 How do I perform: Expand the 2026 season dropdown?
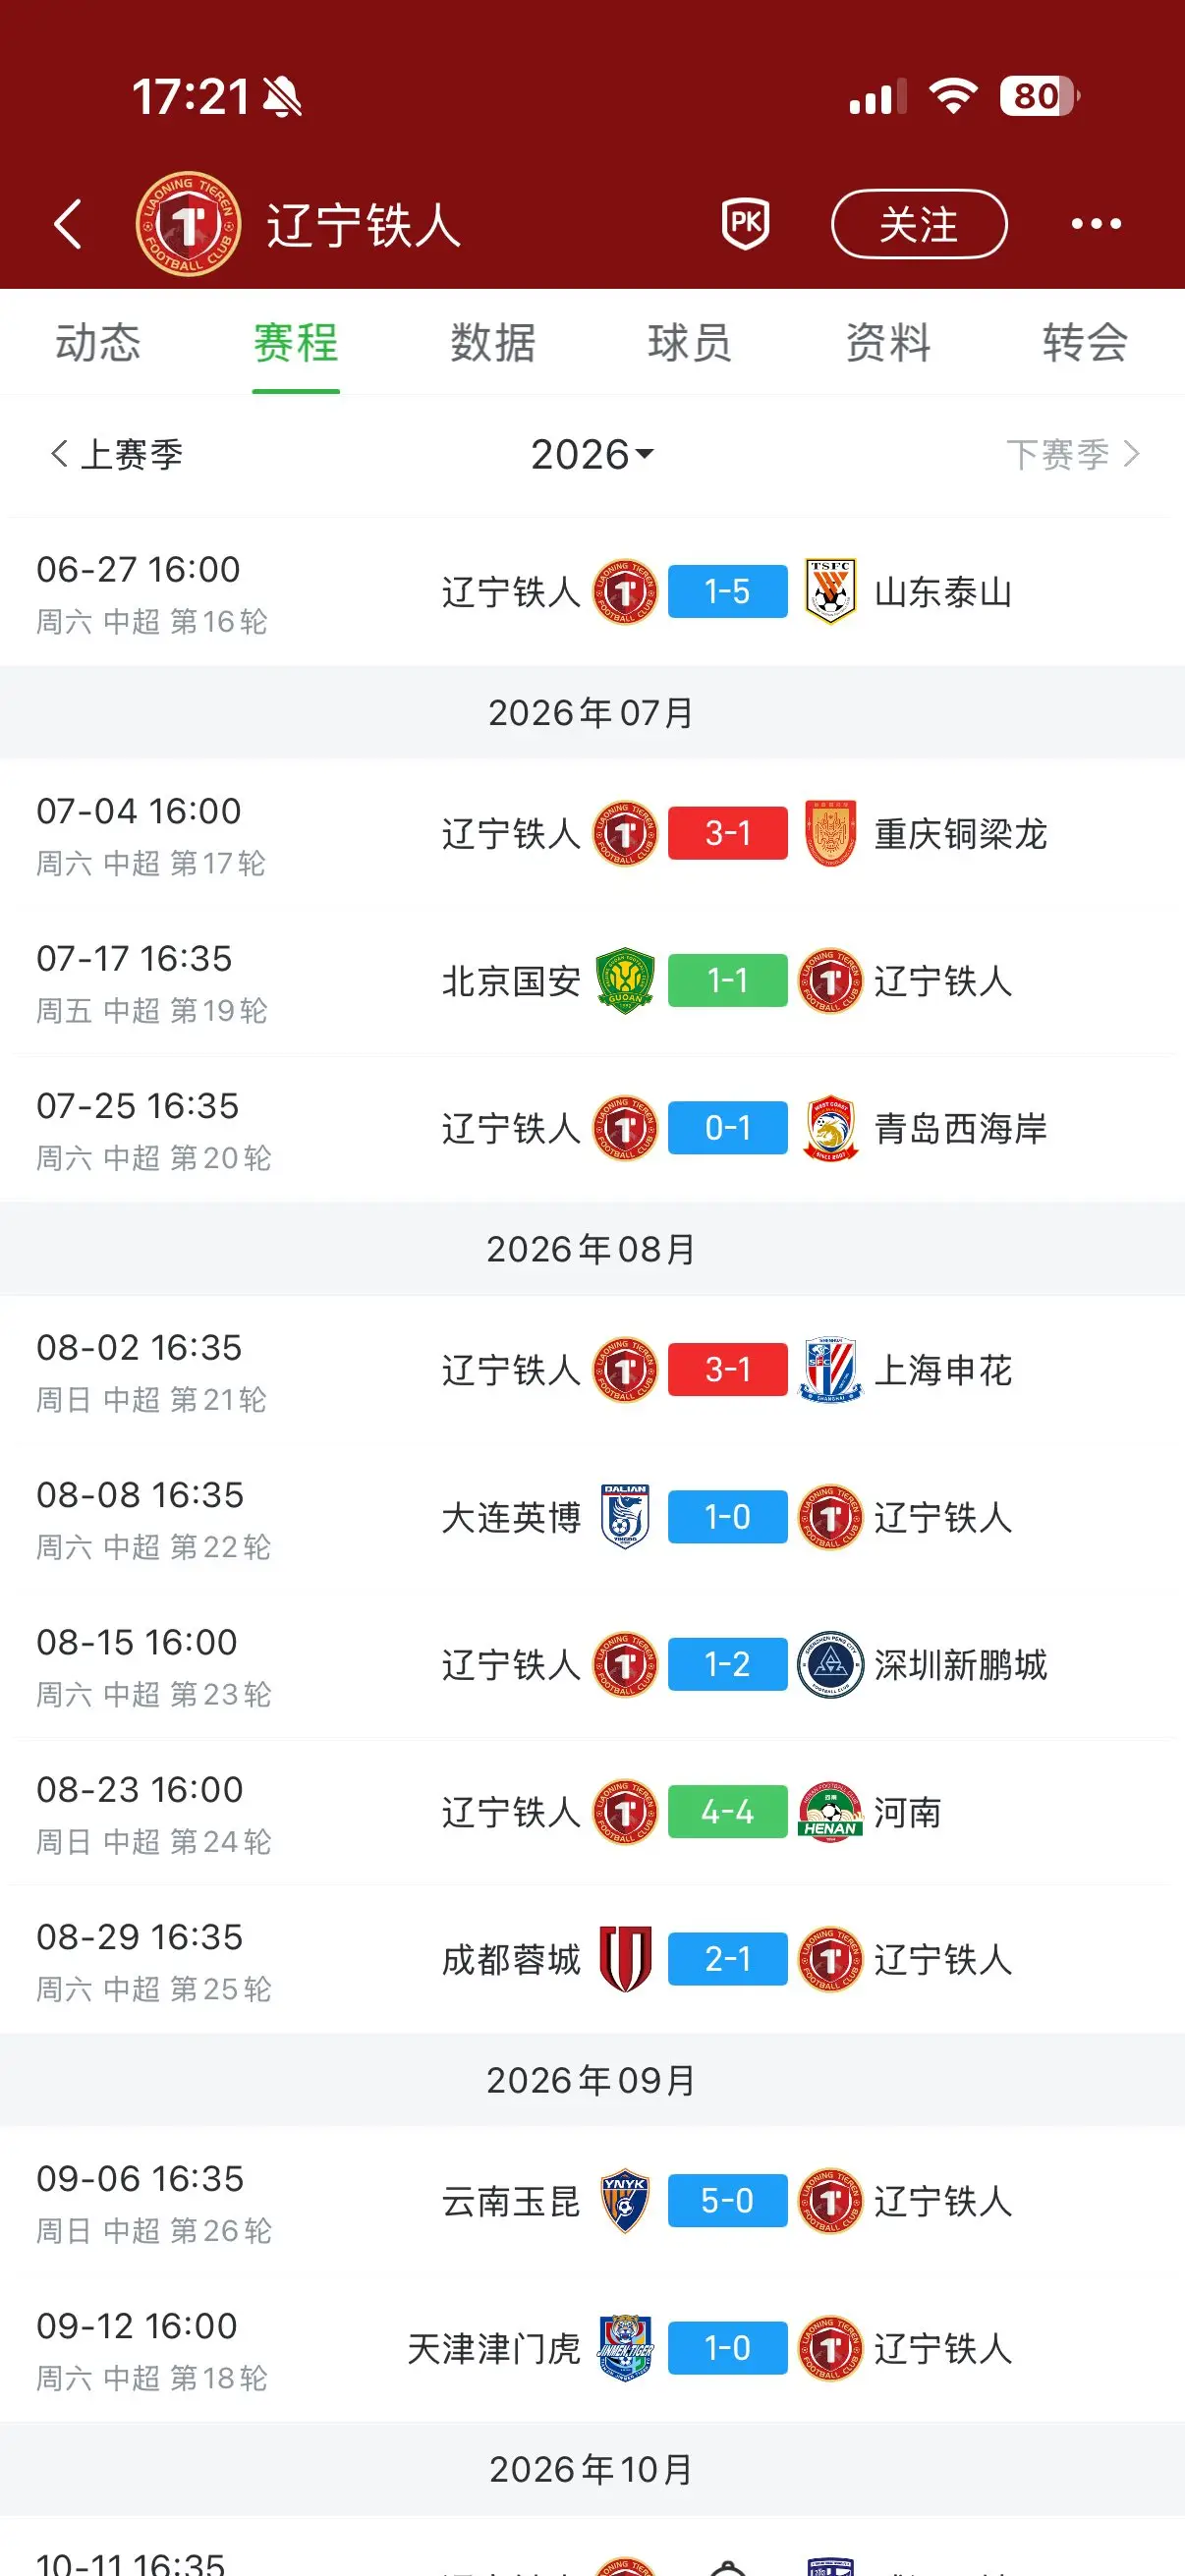(x=592, y=454)
